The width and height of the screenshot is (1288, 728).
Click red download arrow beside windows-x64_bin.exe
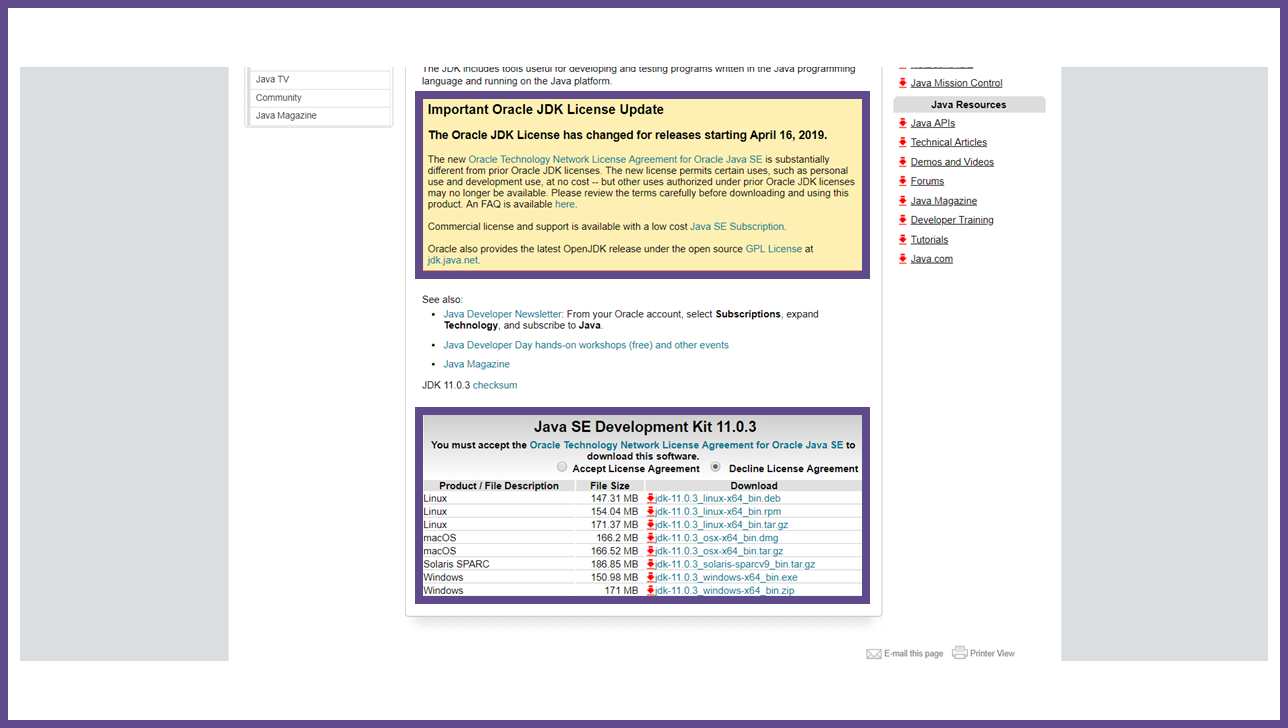650,577
